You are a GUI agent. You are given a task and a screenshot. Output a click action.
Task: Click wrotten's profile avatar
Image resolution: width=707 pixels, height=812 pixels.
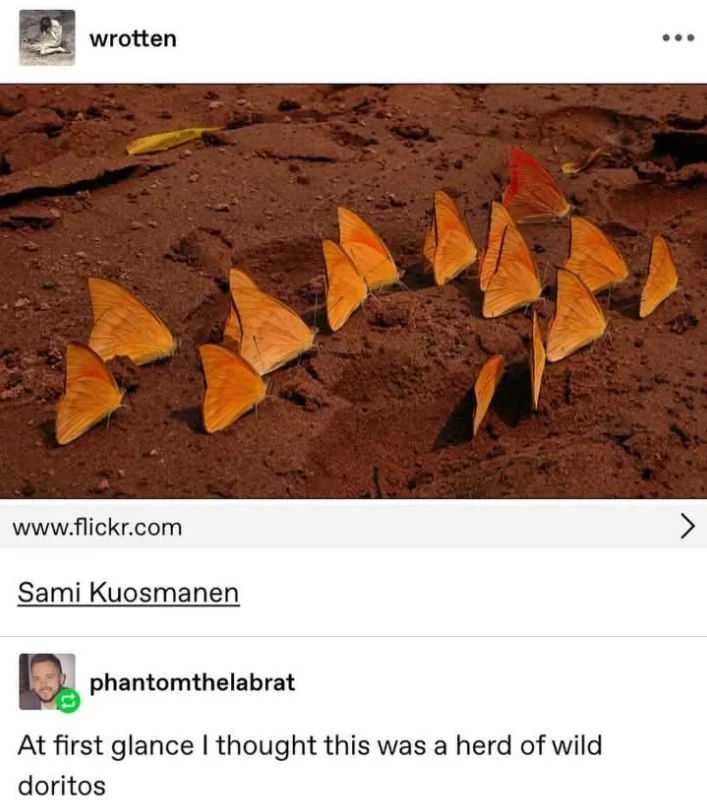coord(47,38)
